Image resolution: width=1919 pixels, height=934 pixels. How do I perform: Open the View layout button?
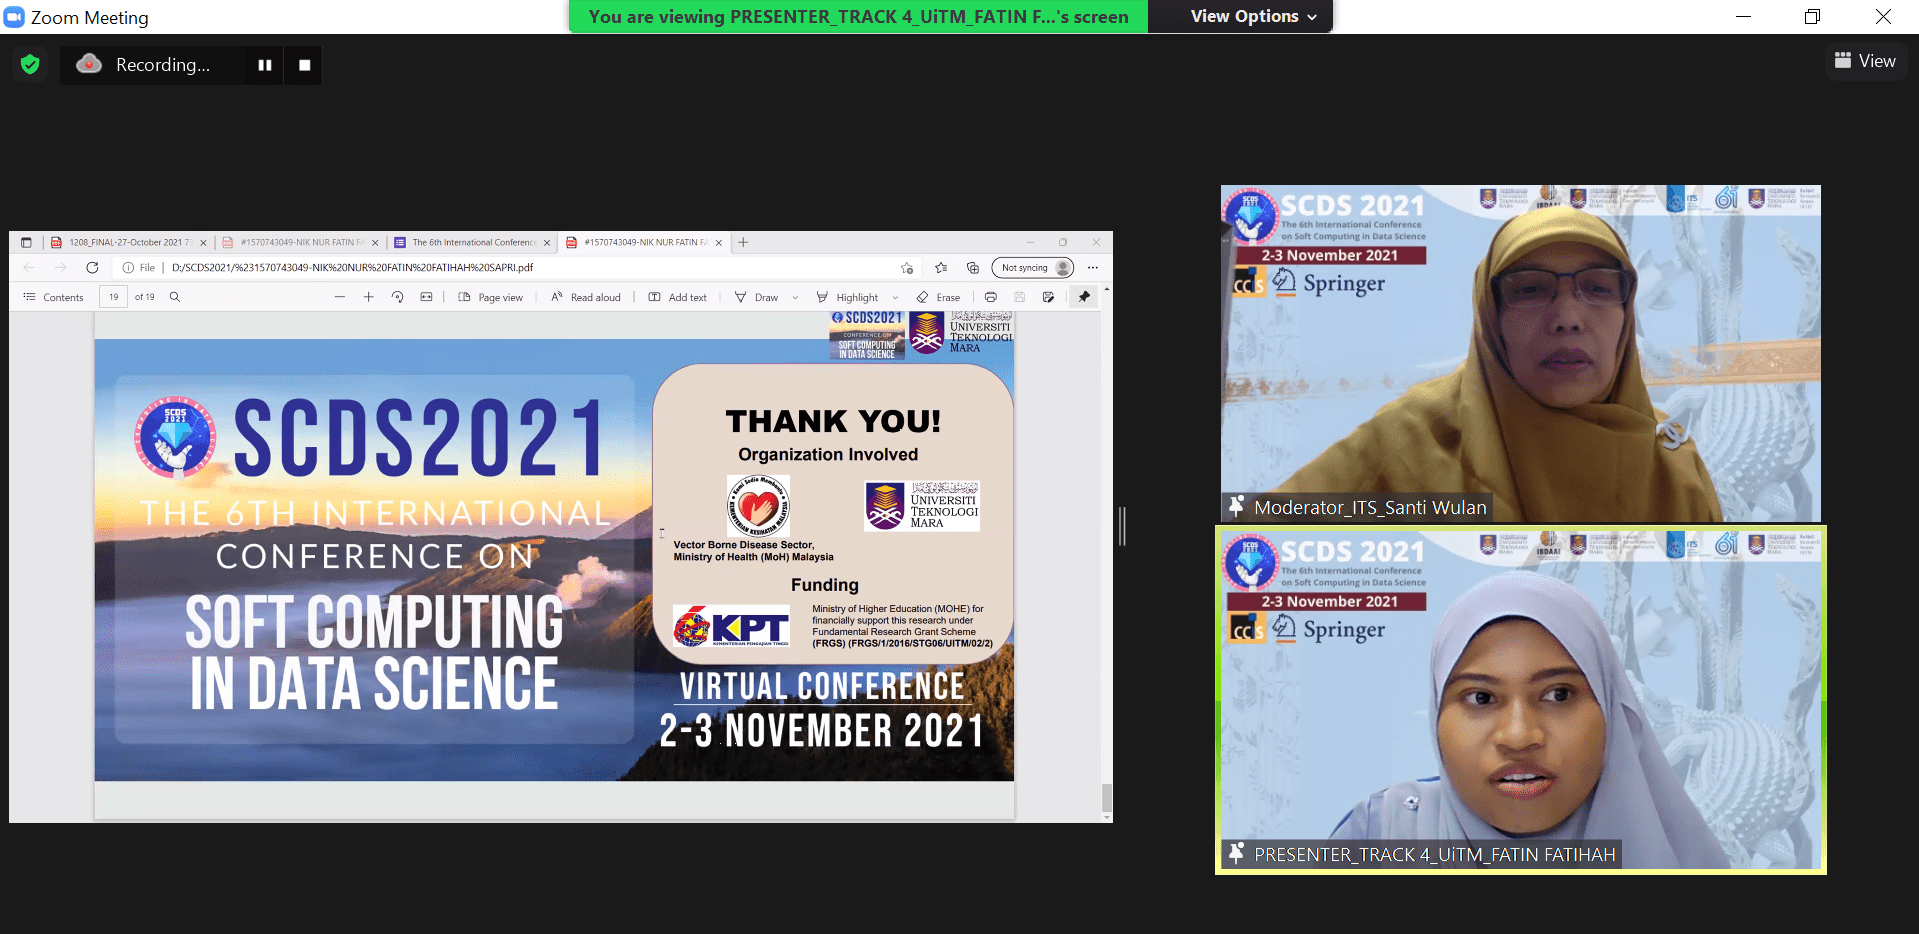(1865, 61)
